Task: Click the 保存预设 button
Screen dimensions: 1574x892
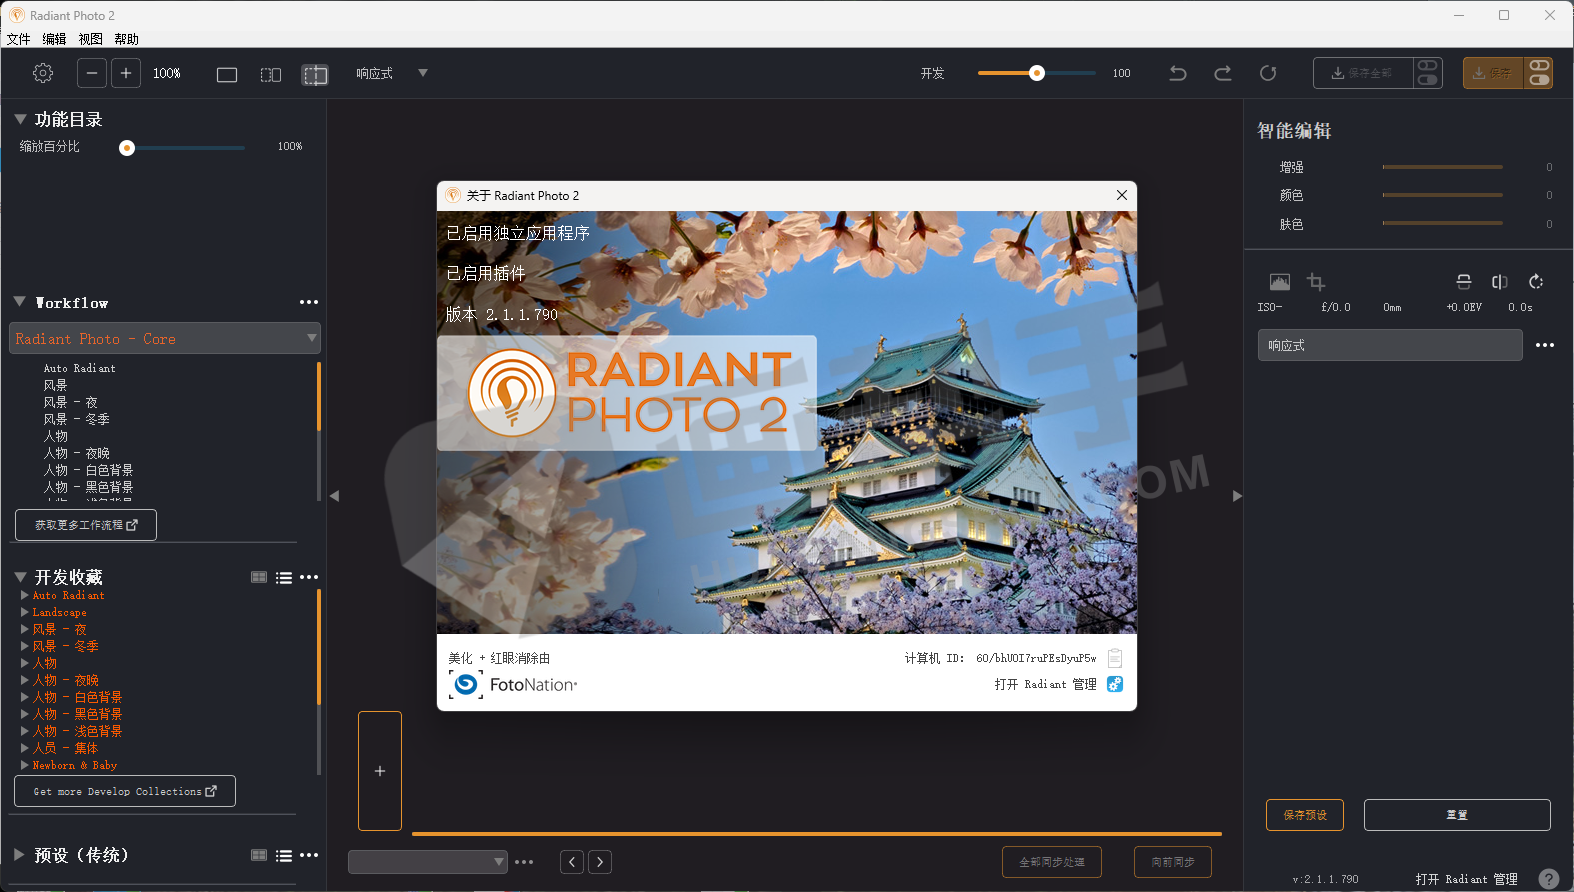Action: click(x=1305, y=815)
